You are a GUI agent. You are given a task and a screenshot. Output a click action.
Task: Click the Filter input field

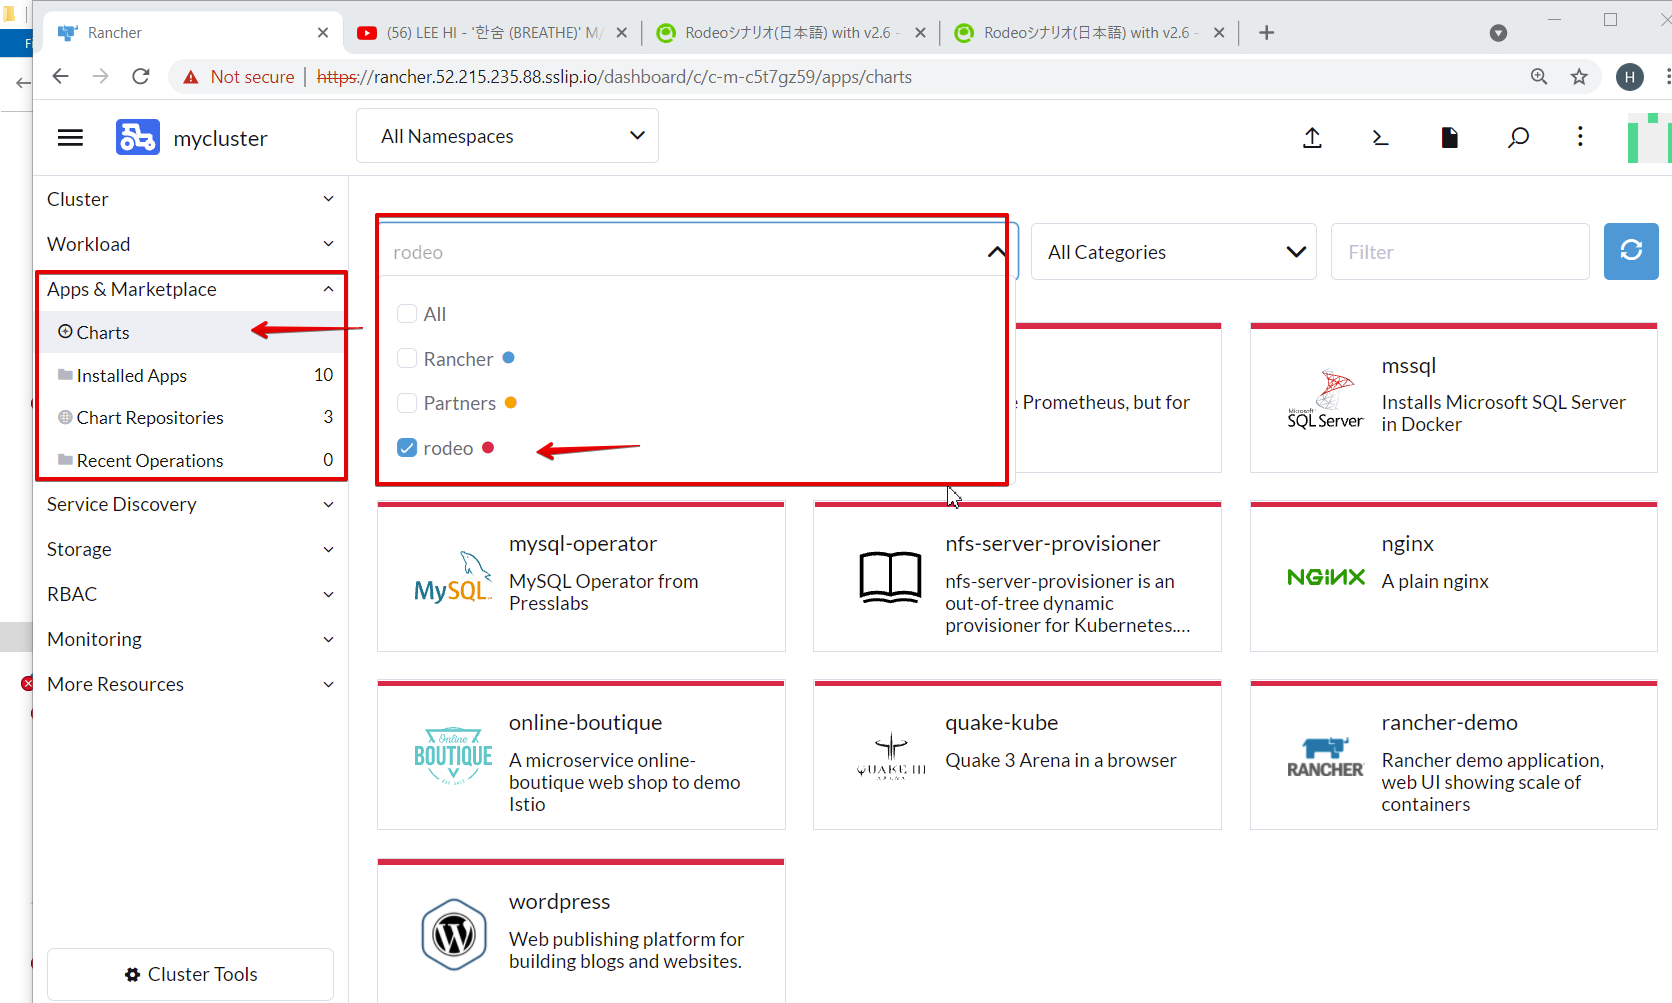(x=1460, y=252)
